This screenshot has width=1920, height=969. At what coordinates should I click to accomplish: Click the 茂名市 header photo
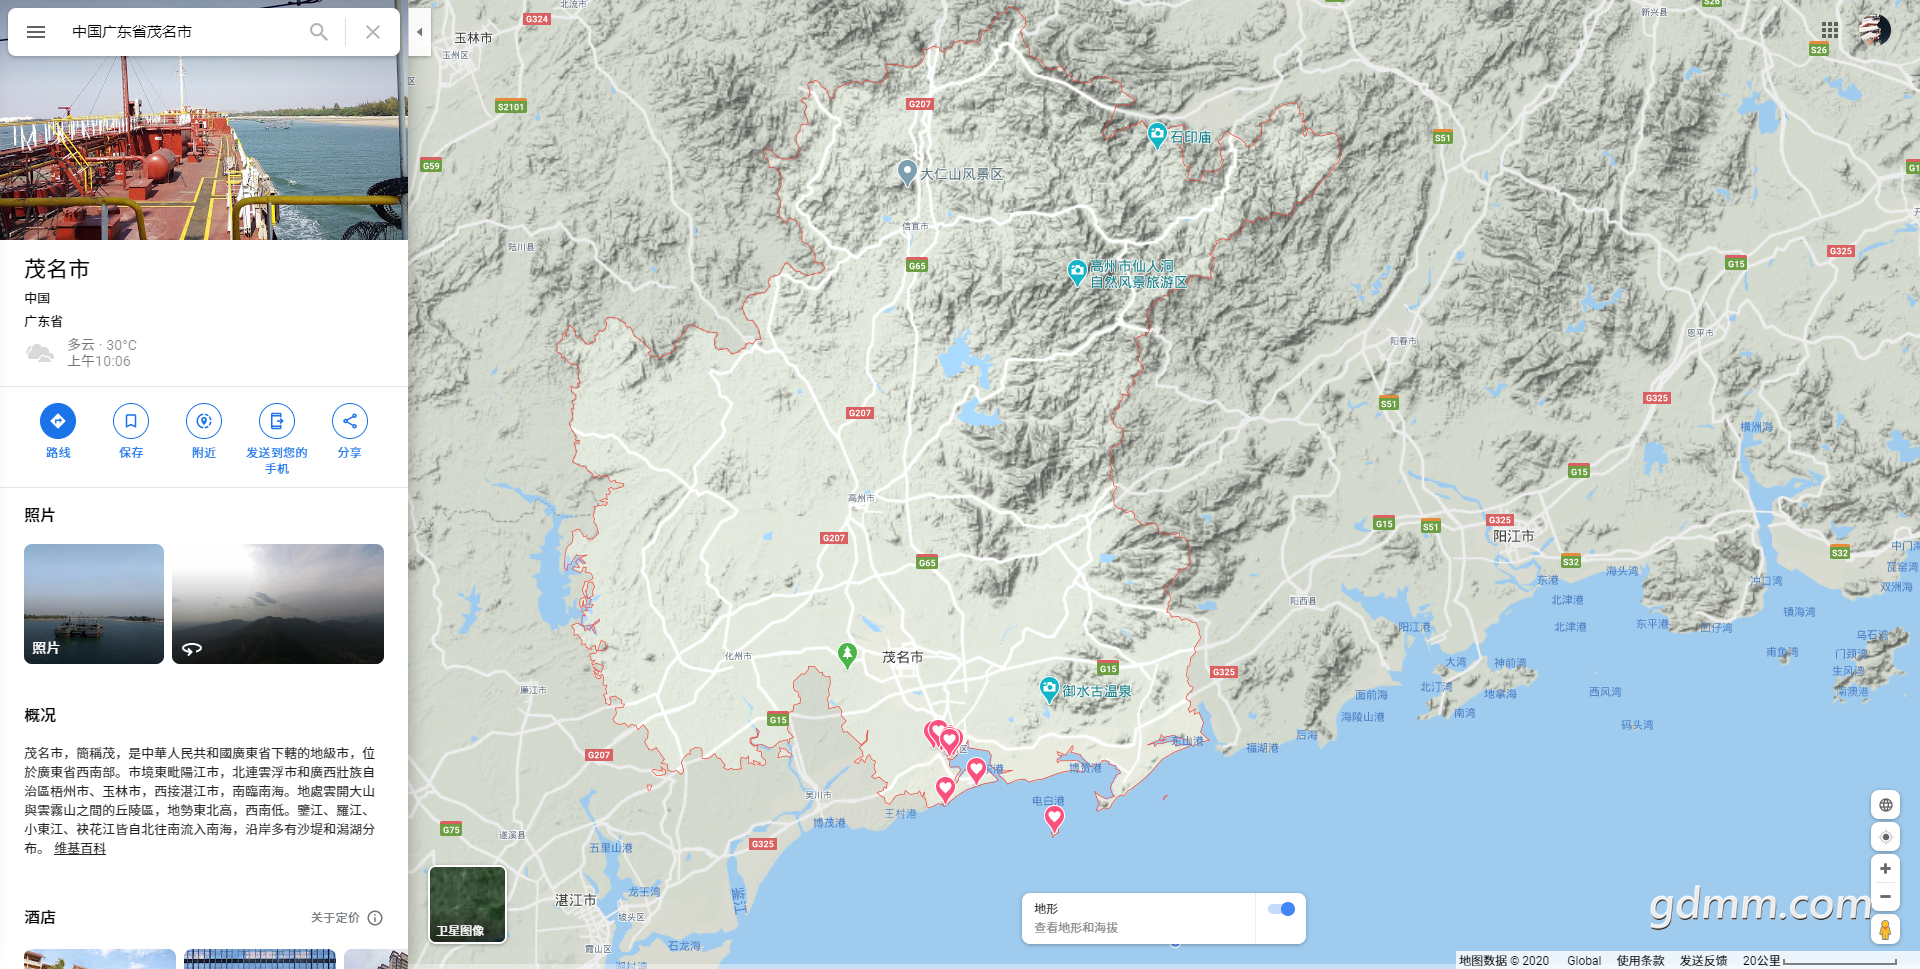pos(204,148)
